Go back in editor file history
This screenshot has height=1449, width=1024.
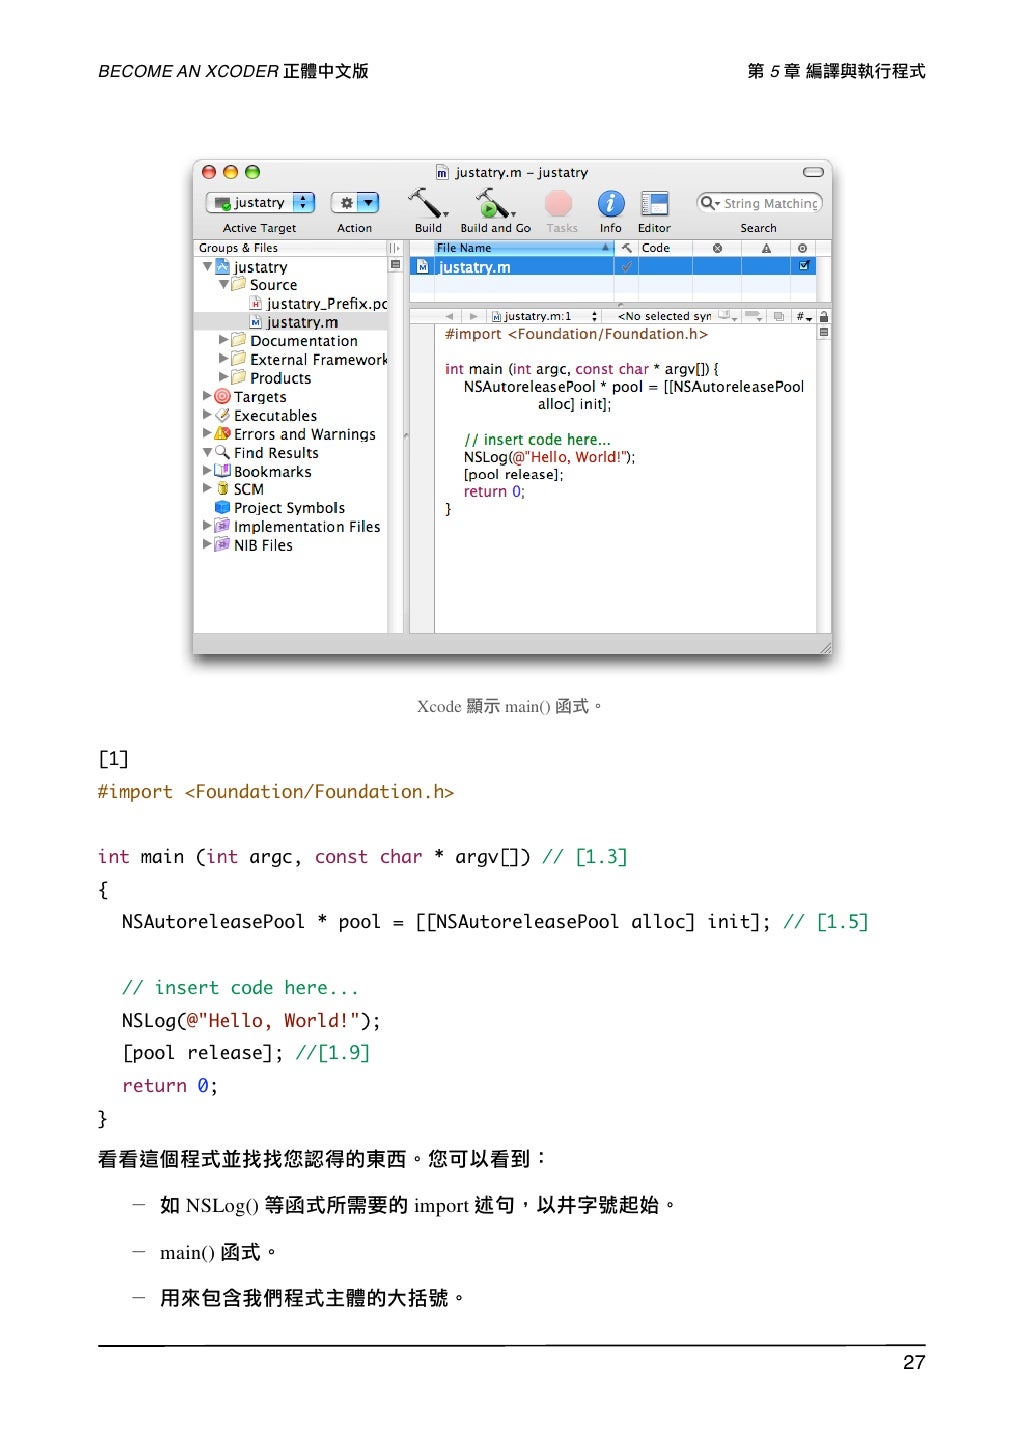click(449, 316)
